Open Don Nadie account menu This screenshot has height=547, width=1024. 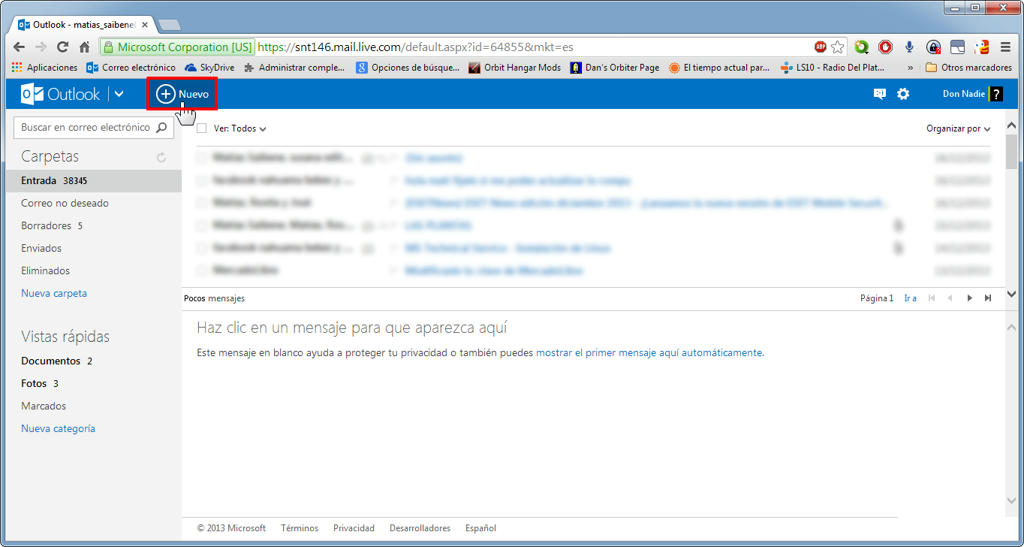[x=972, y=94]
